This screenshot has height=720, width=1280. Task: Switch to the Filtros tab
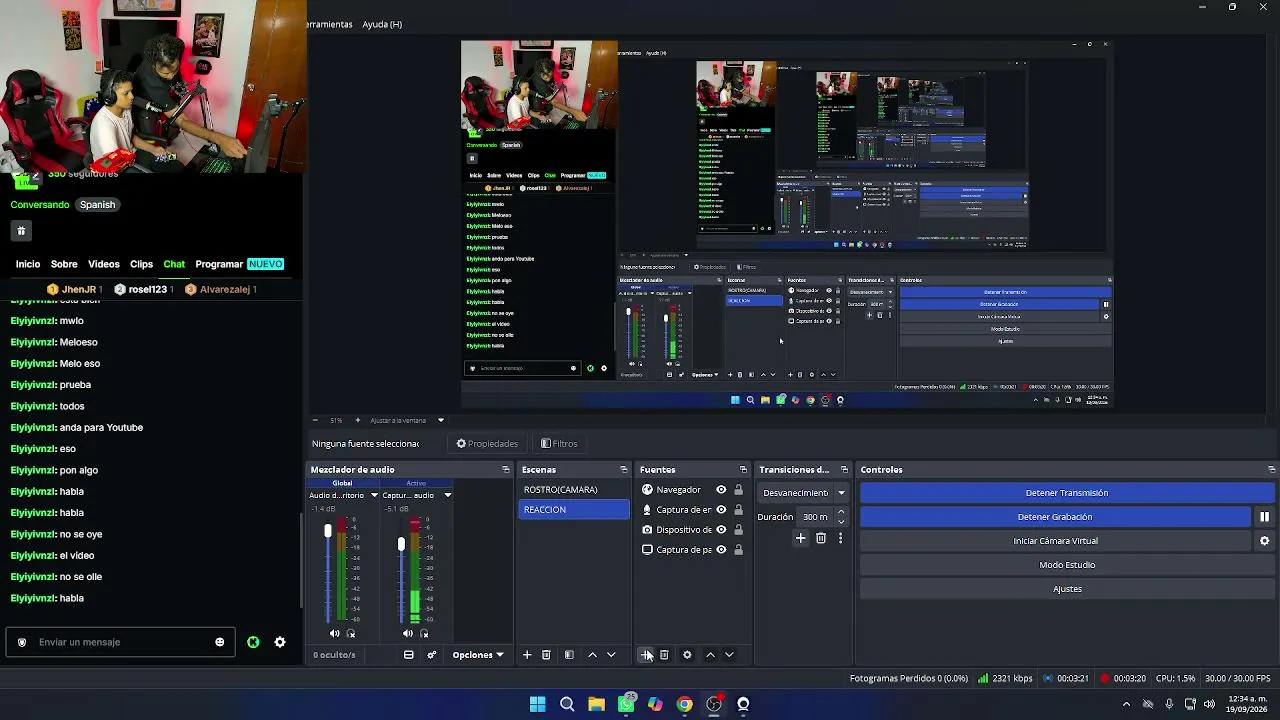tap(559, 444)
